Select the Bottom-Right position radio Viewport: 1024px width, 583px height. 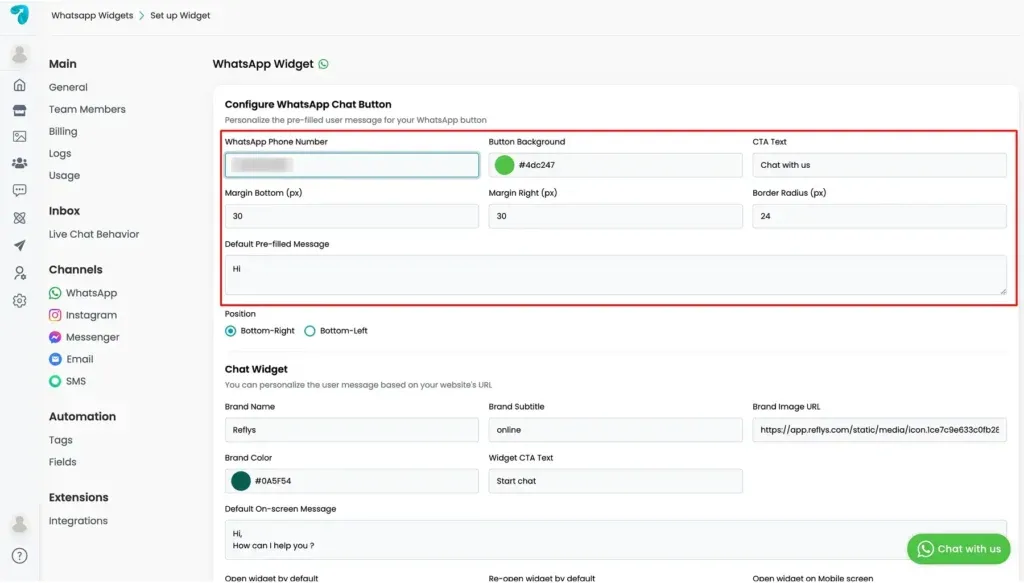pos(231,331)
